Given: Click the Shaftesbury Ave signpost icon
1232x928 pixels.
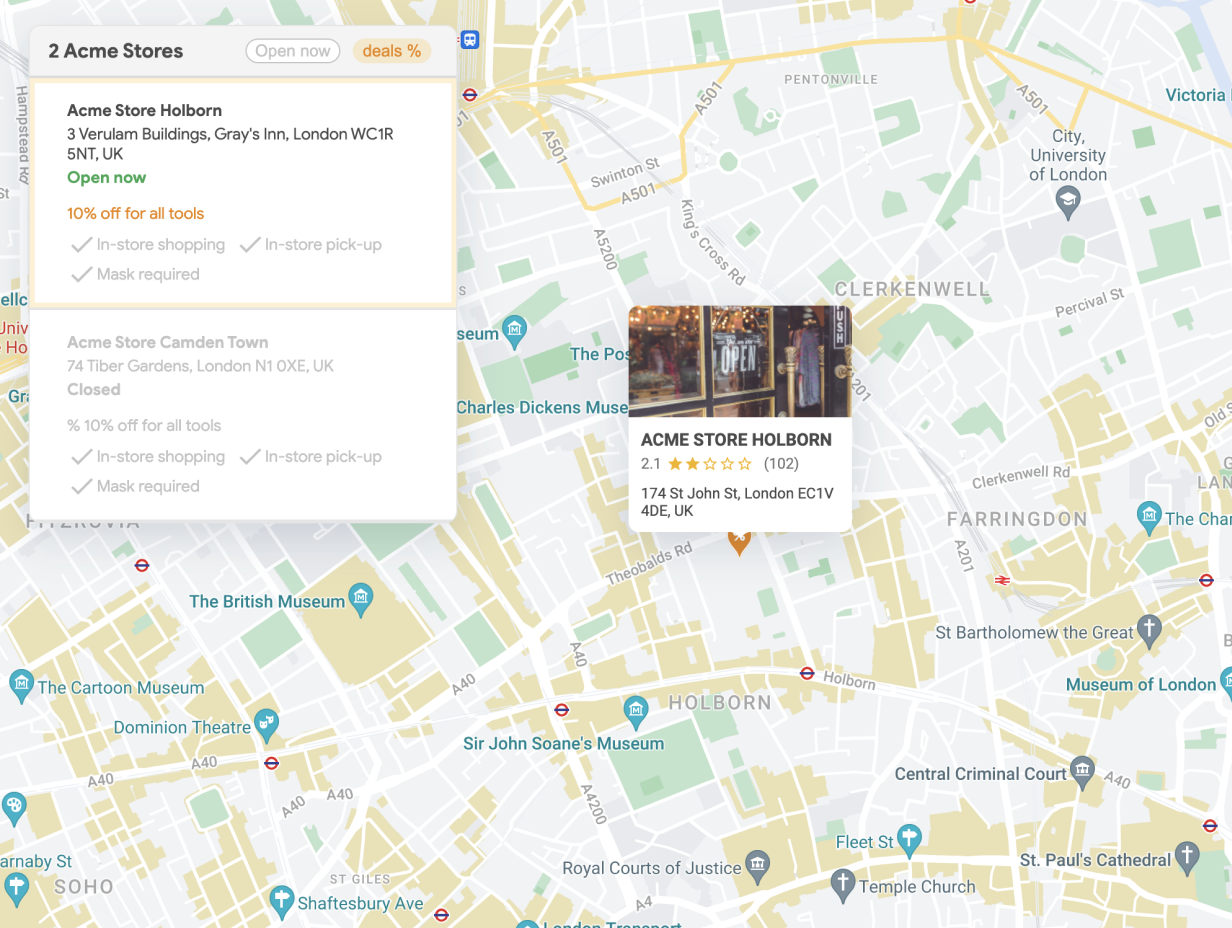Looking at the screenshot, I should [282, 901].
